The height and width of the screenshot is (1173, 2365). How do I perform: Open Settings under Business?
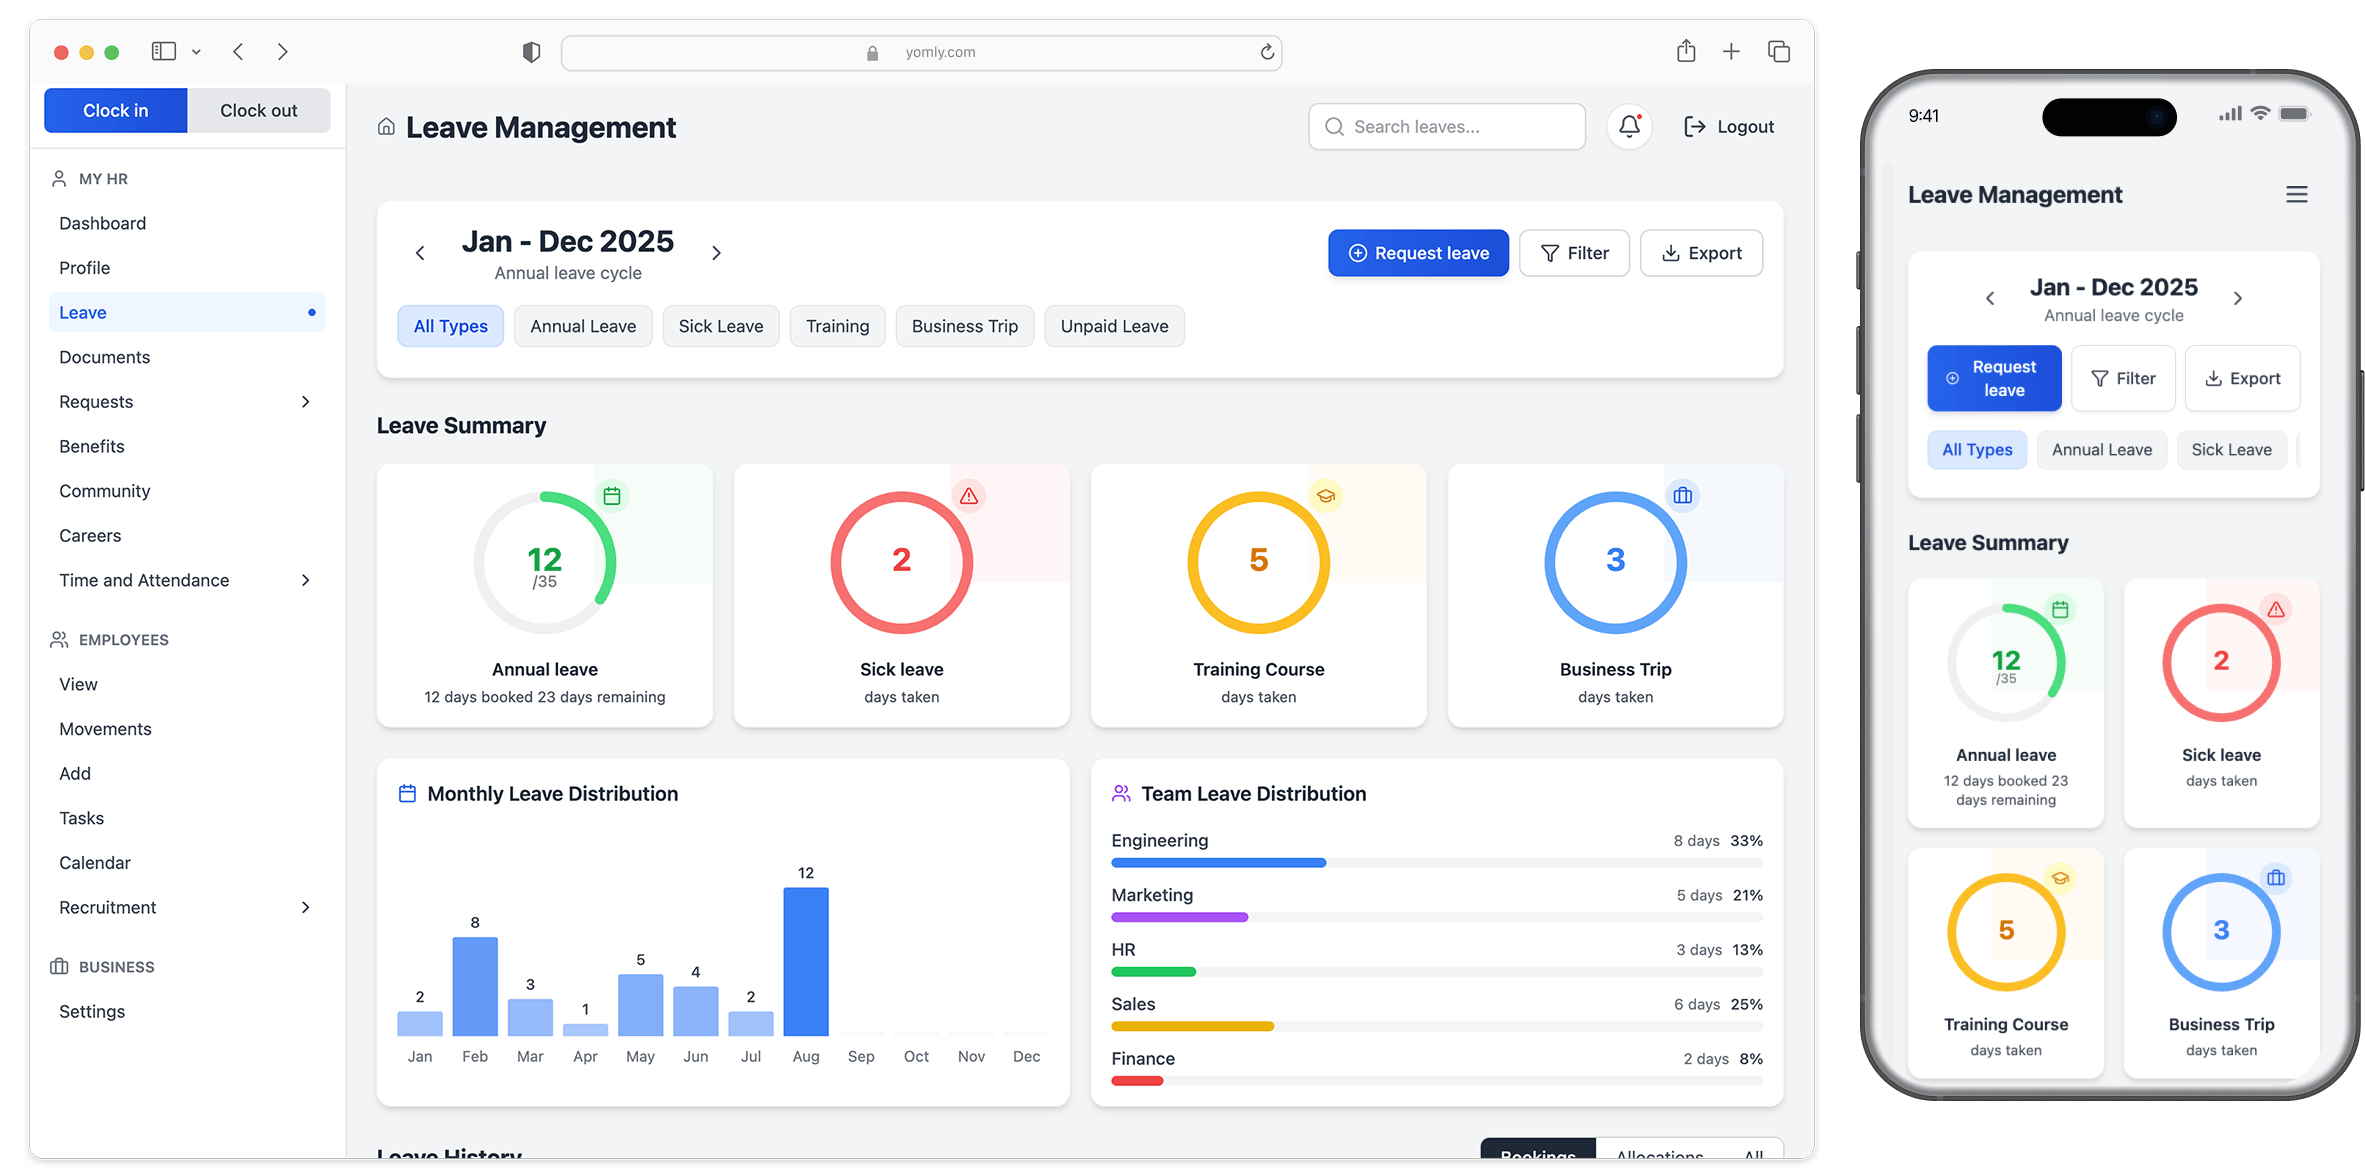[187, 1012]
